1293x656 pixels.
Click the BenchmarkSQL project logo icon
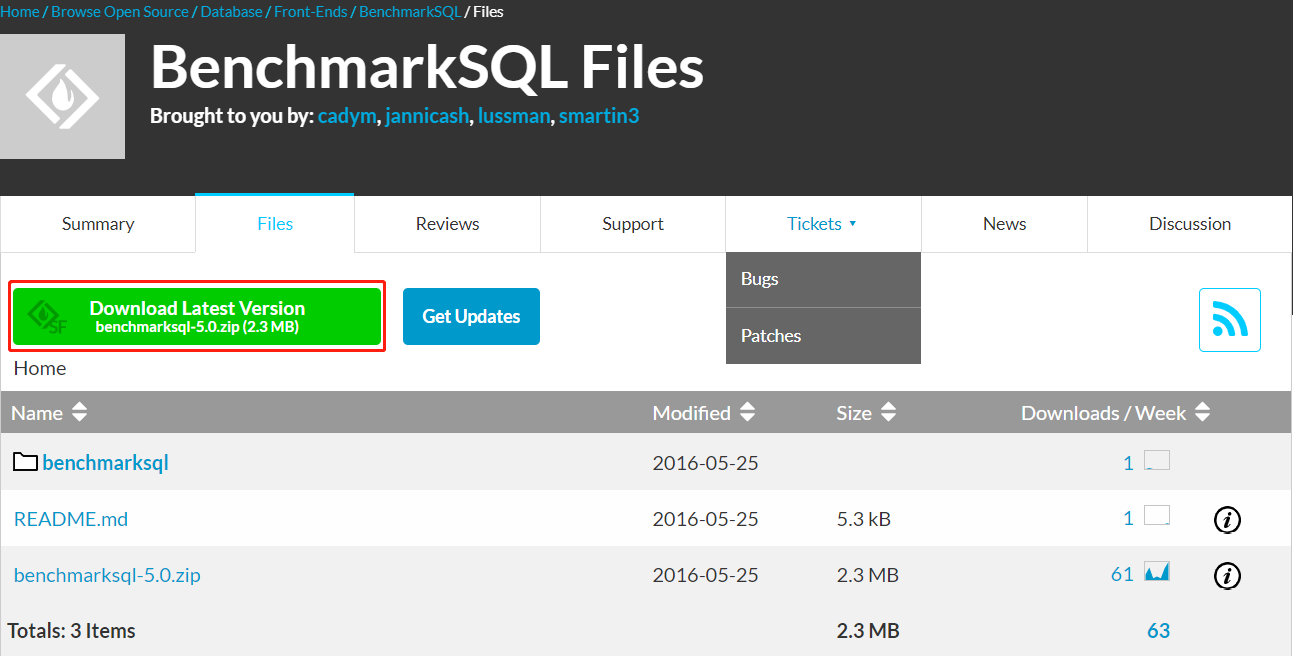pyautogui.click(x=62, y=96)
